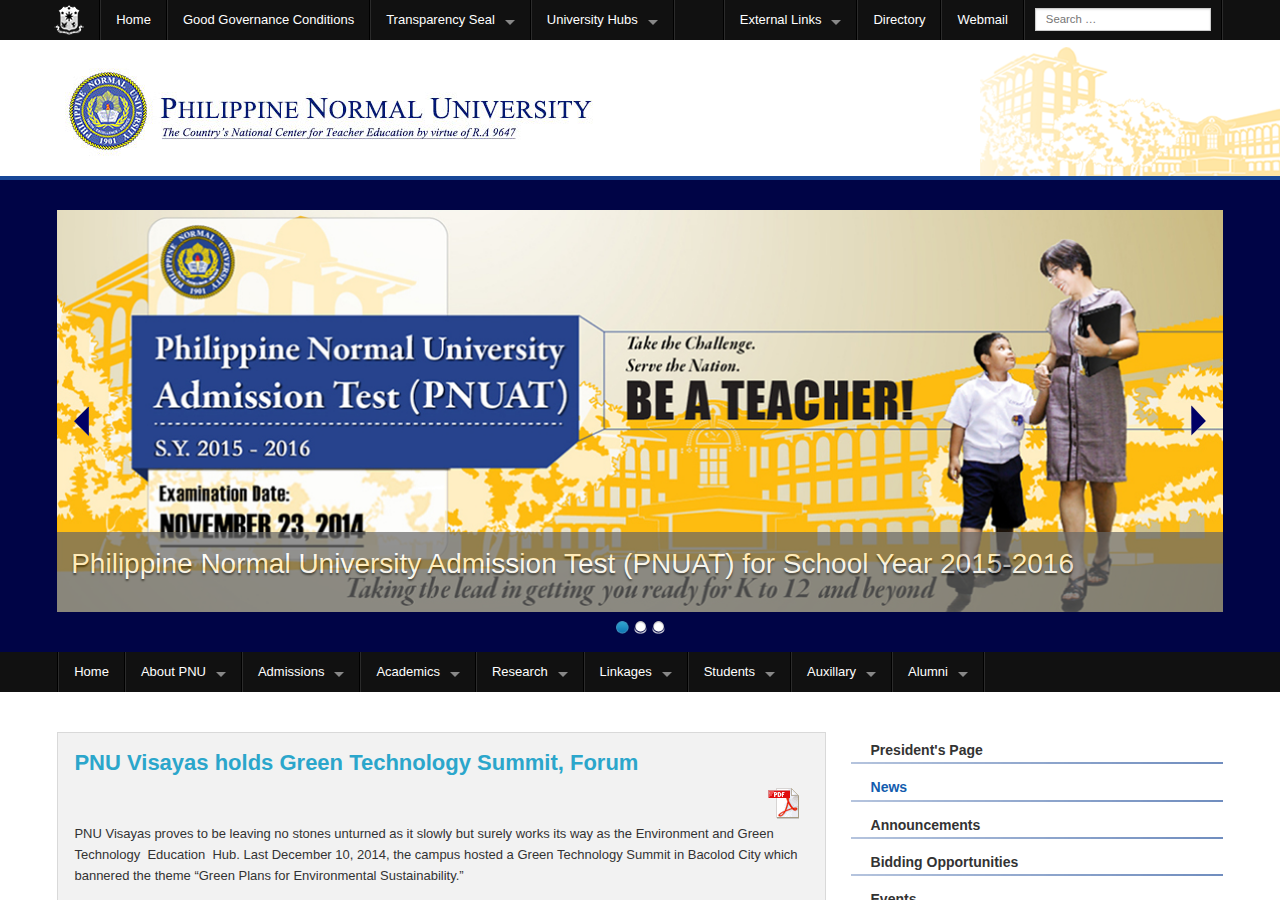
Task: Open the PDF icon in the article
Action: click(783, 803)
